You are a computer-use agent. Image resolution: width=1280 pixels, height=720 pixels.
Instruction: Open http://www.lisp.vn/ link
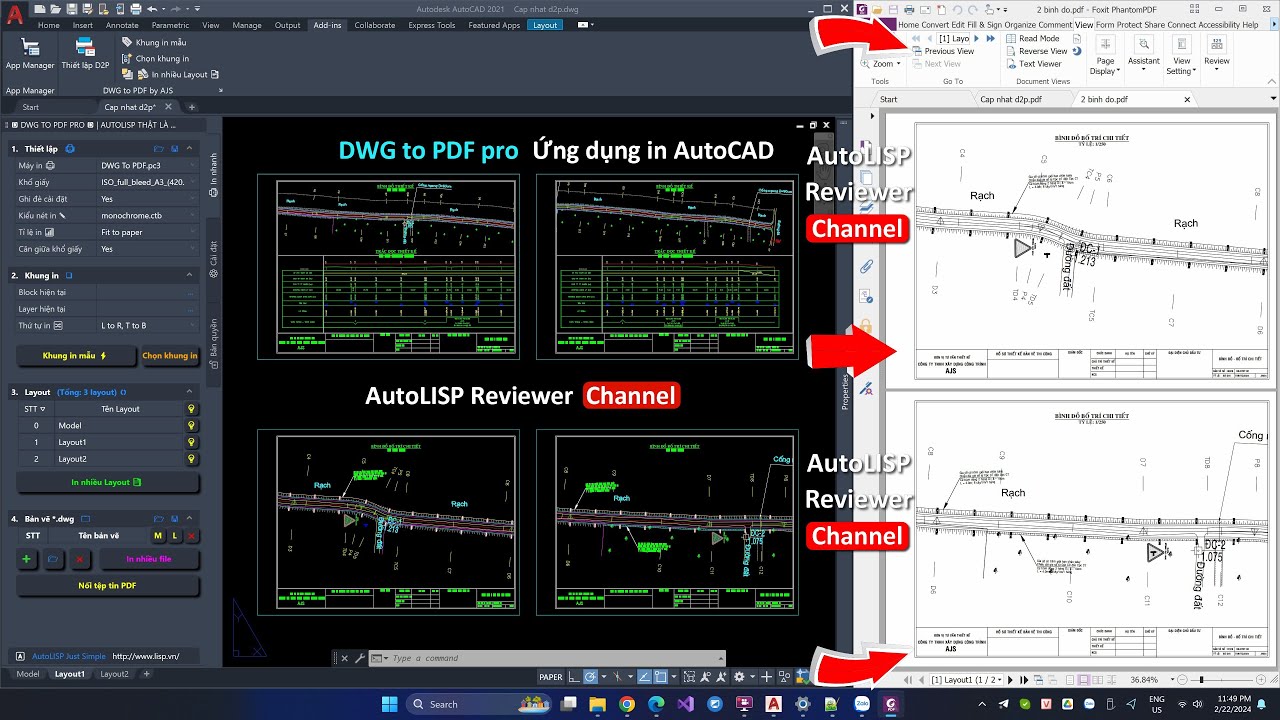(x=145, y=656)
